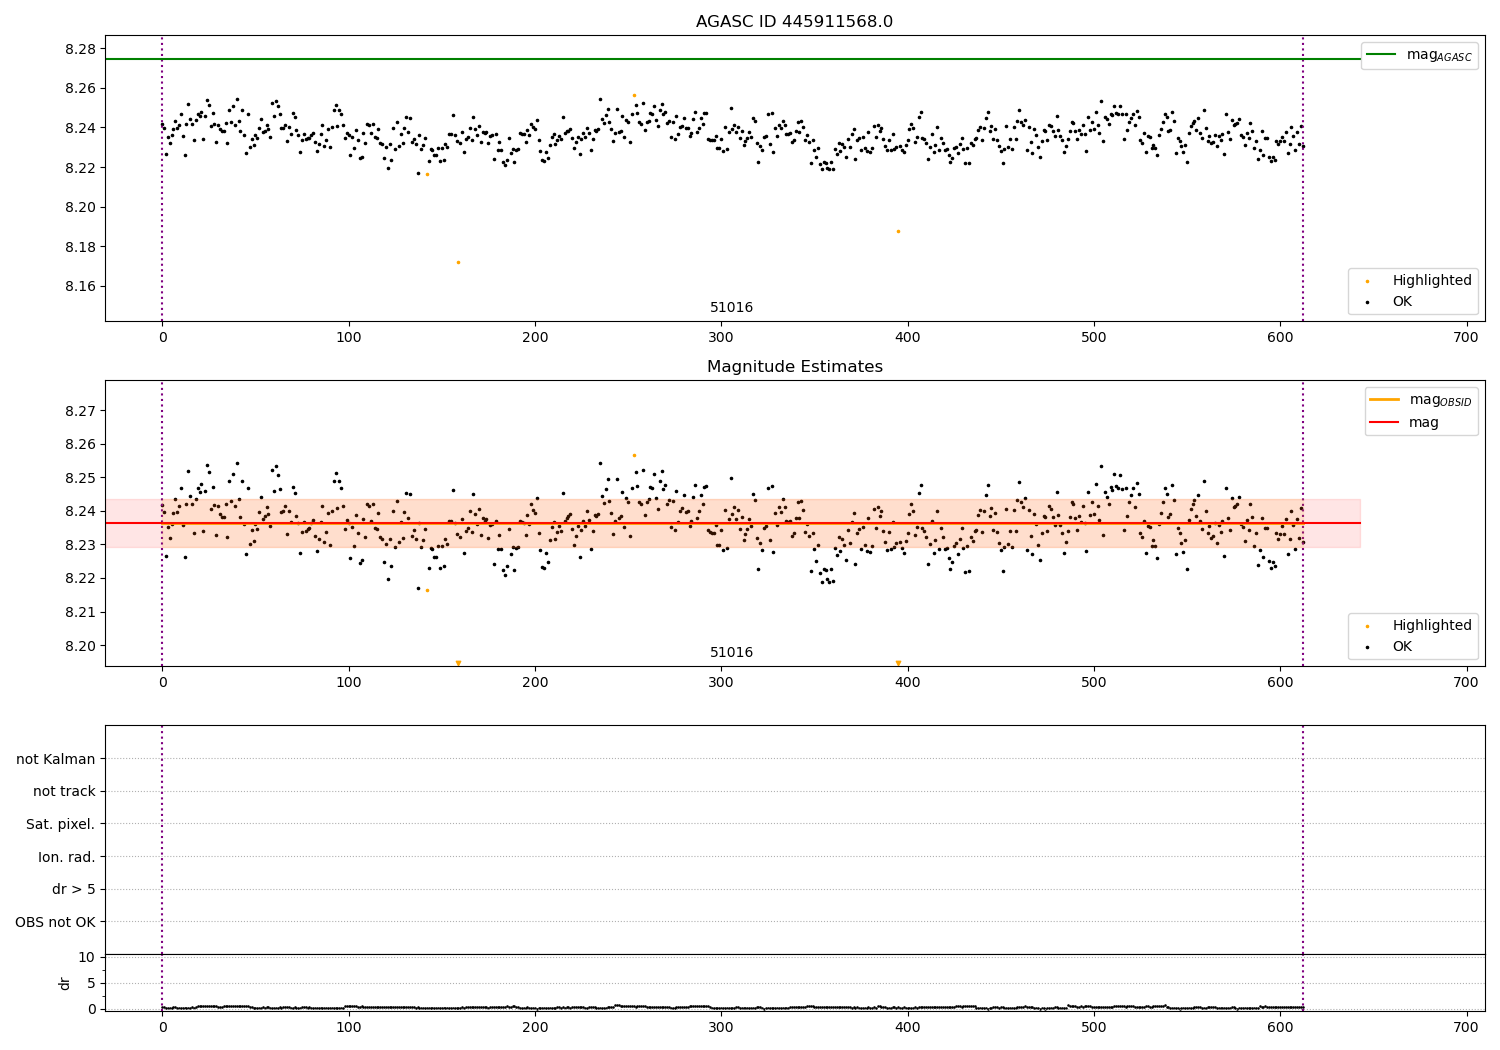Screen dimensions: 1500x1050
Task: Click OK legend marker in middle plot
Action: pyautogui.click(x=1367, y=647)
